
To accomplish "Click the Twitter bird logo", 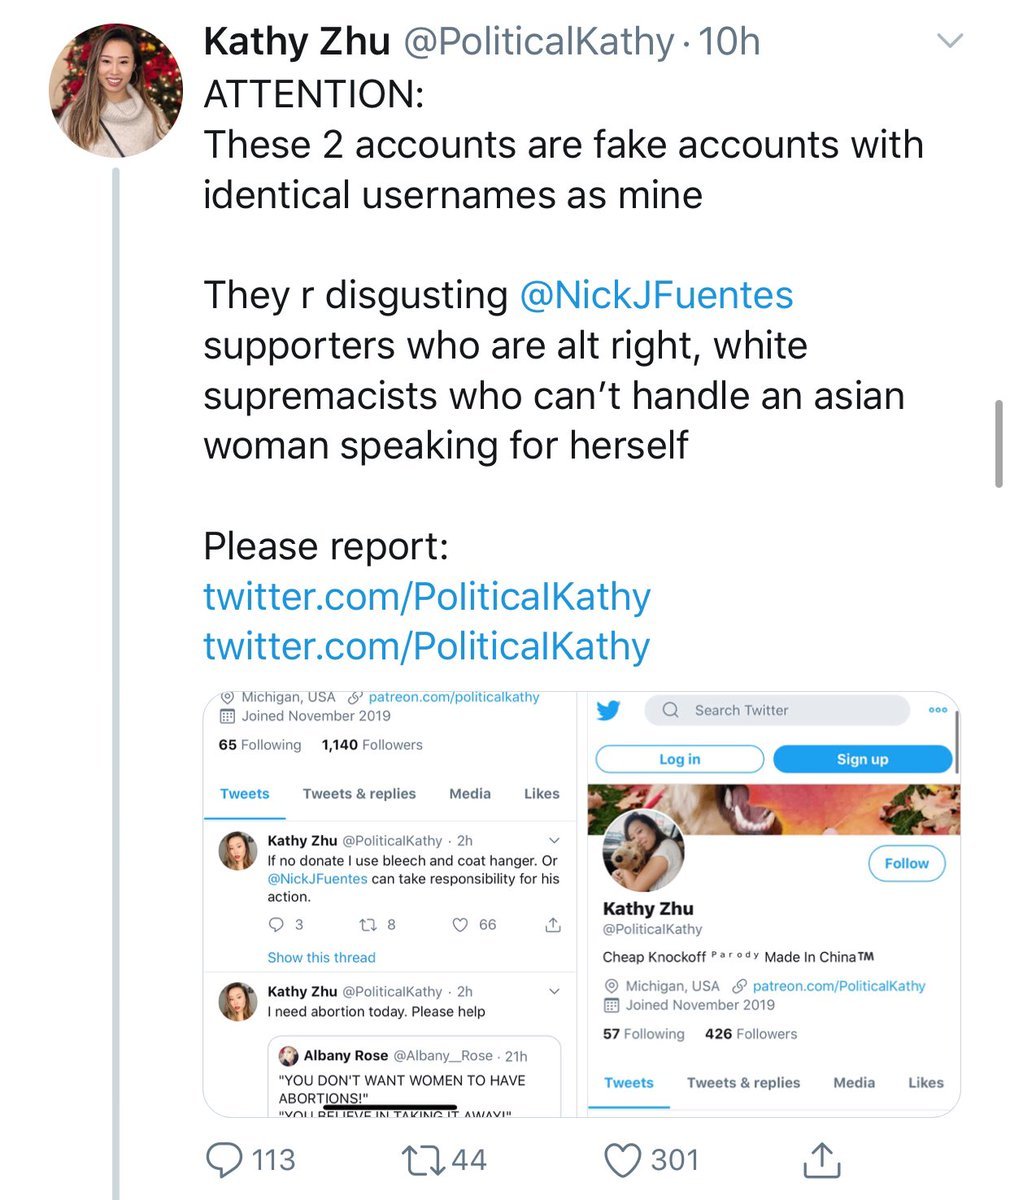I will 608,710.
